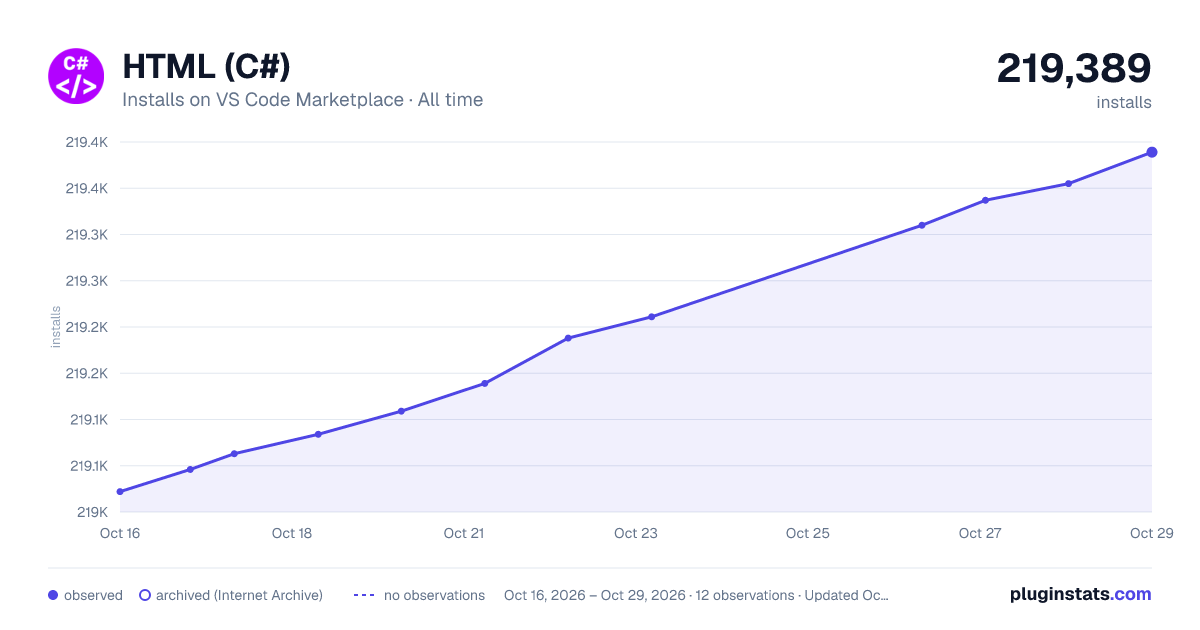Click the 'Oct 29' x-axis label
The width and height of the screenshot is (1200, 630).
(x=1150, y=533)
